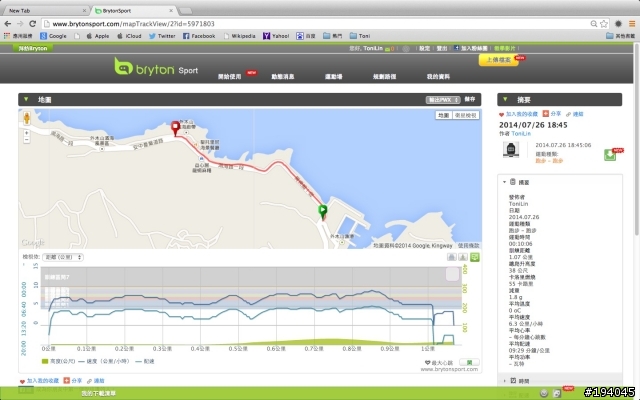Click the first gray chart view icon
Image resolution: width=640 pixels, height=400 pixels.
coord(451,257)
